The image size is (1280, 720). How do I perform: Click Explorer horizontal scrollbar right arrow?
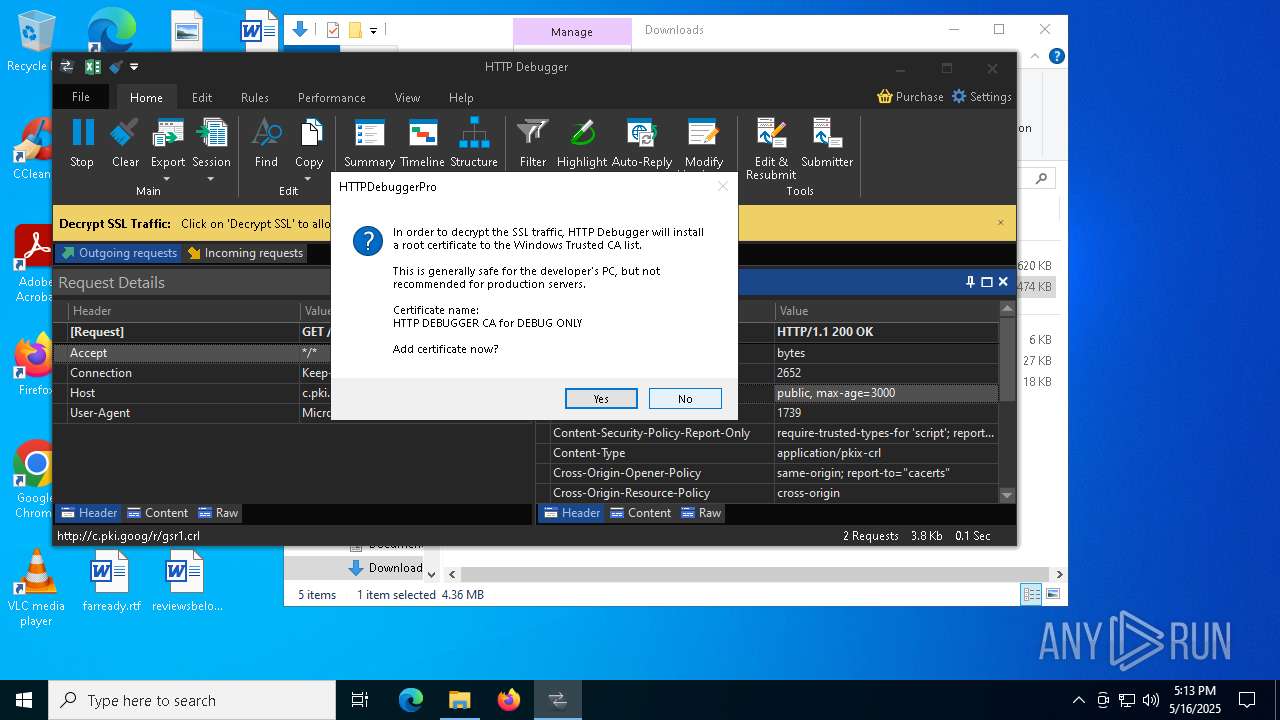[x=1059, y=574]
